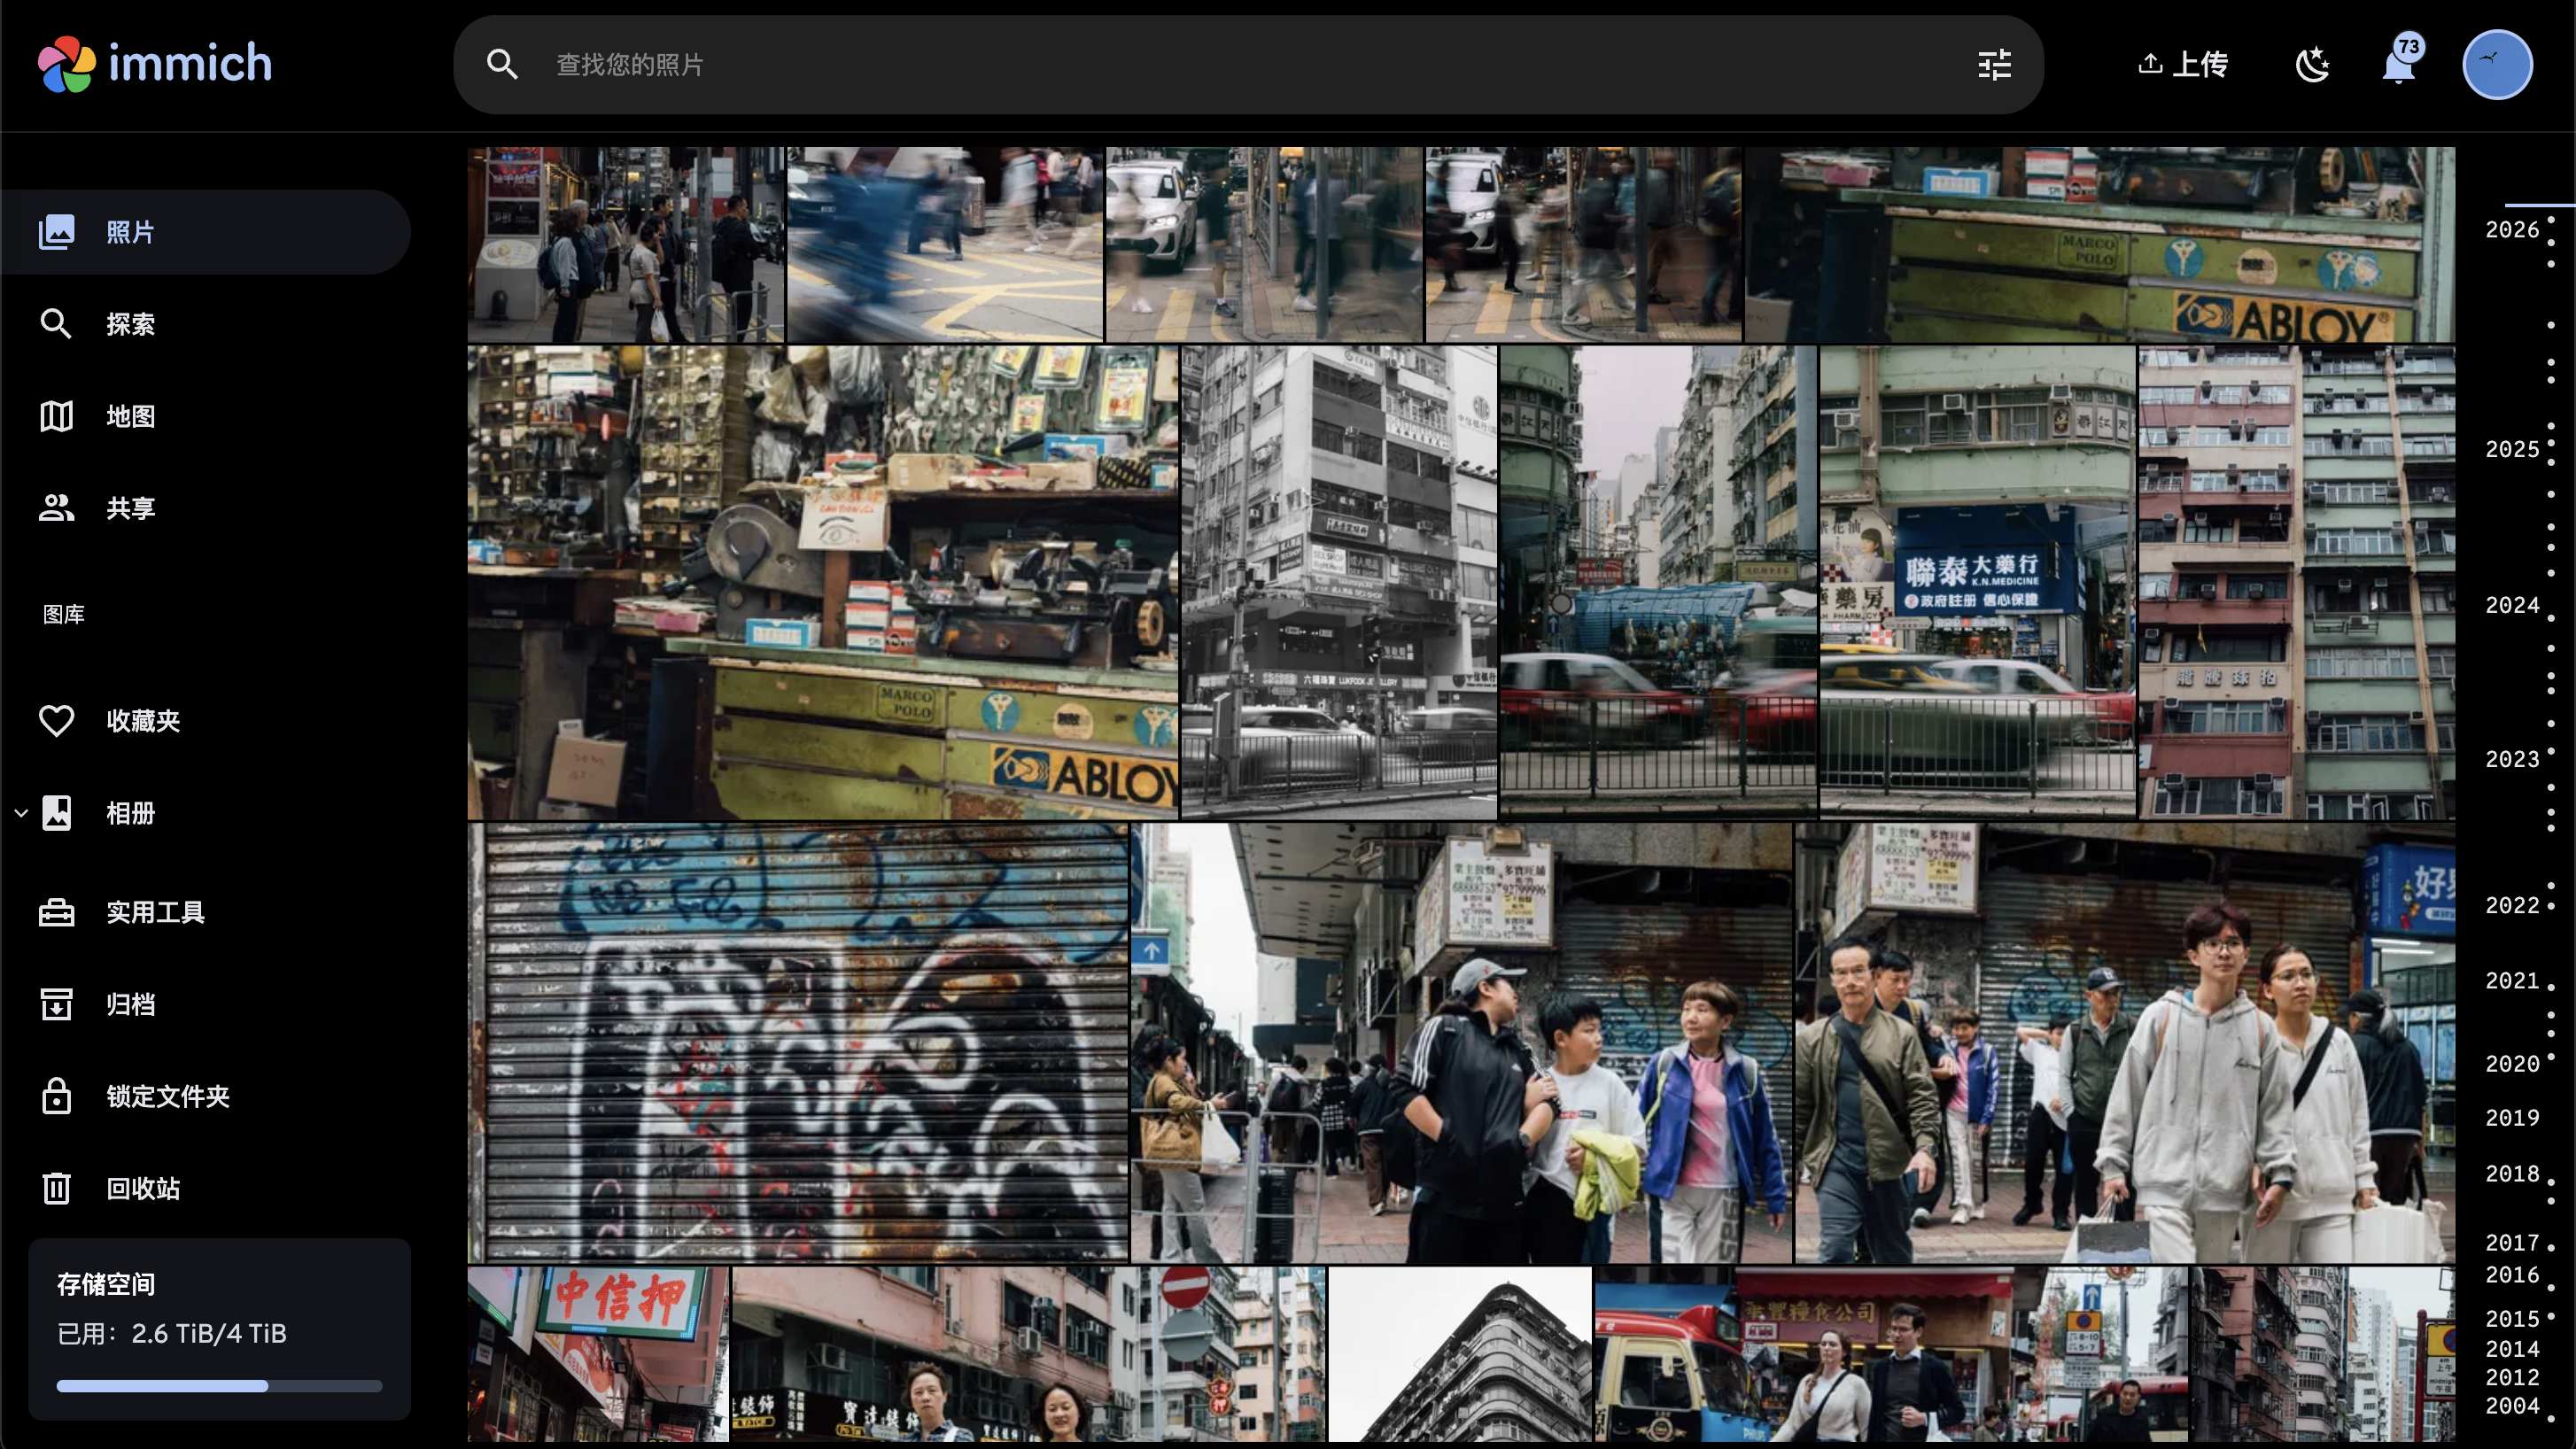Viewport: 2576px width, 1449px height.
Task: Click the storage usage progress bar
Action: [x=219, y=1386]
